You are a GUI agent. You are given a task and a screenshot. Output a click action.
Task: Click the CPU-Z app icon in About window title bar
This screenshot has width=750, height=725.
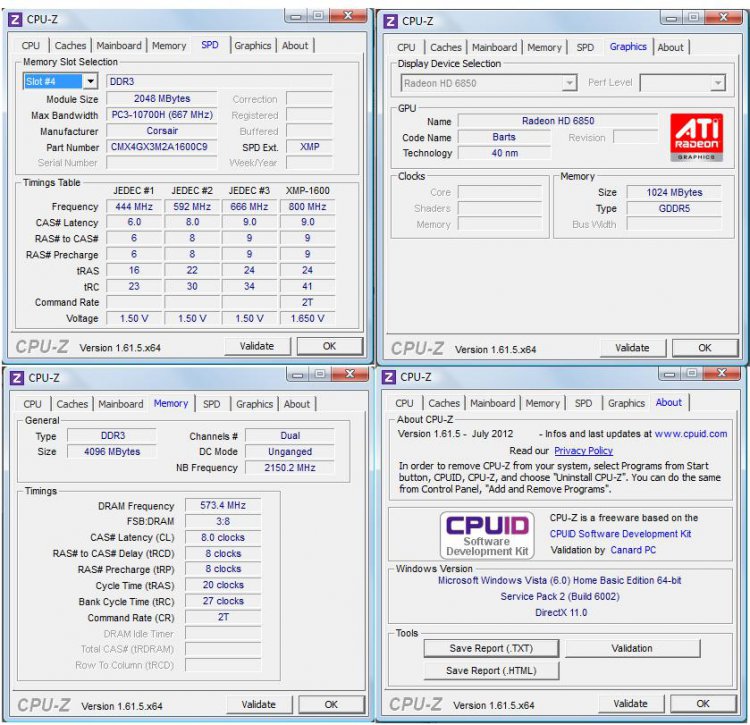[x=388, y=377]
